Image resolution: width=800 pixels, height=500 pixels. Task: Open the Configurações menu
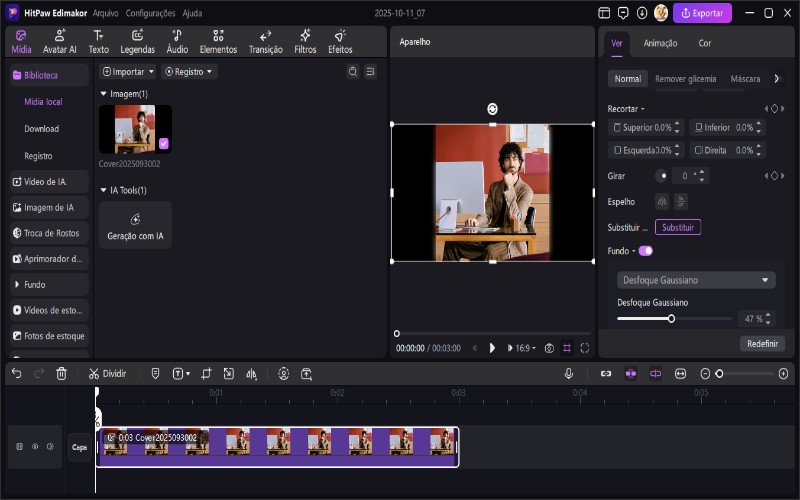152,14
